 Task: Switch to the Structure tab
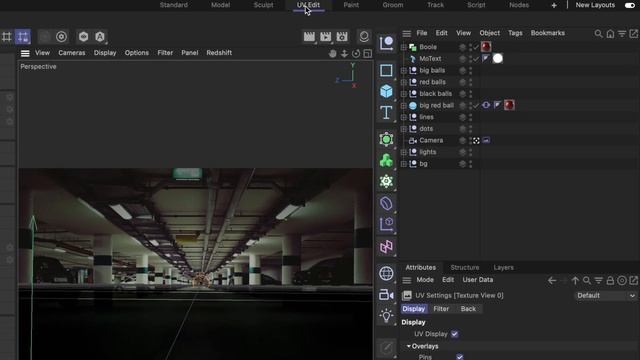point(464,267)
